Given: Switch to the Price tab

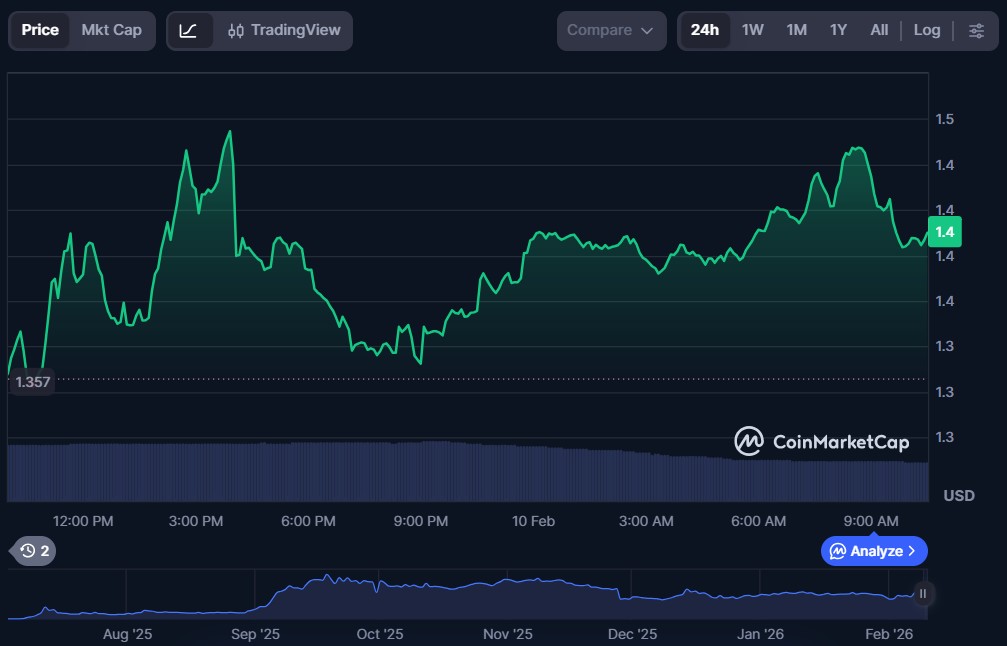Looking at the screenshot, I should pos(40,30).
